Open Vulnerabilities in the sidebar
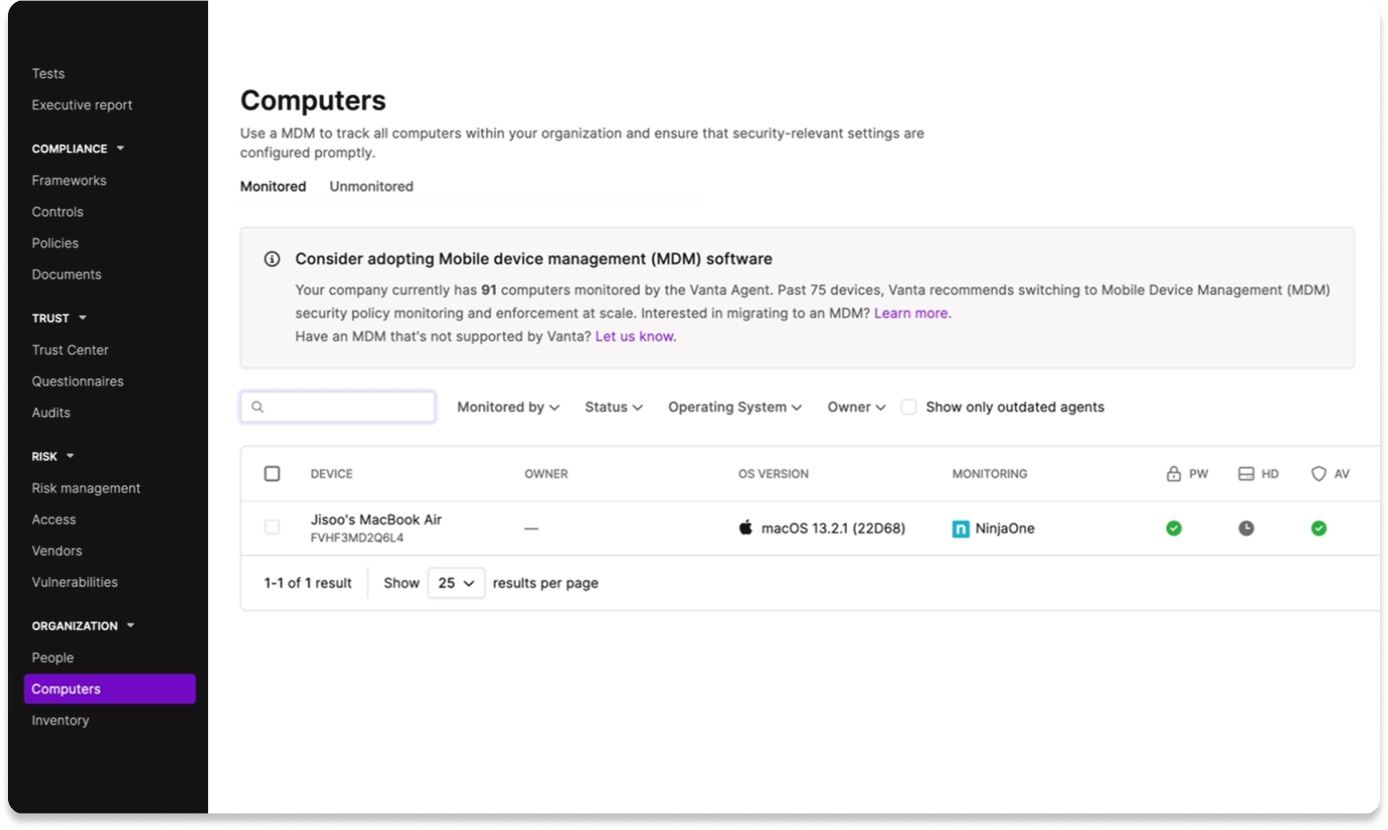Image resolution: width=1388 pixels, height=830 pixels. click(x=74, y=582)
